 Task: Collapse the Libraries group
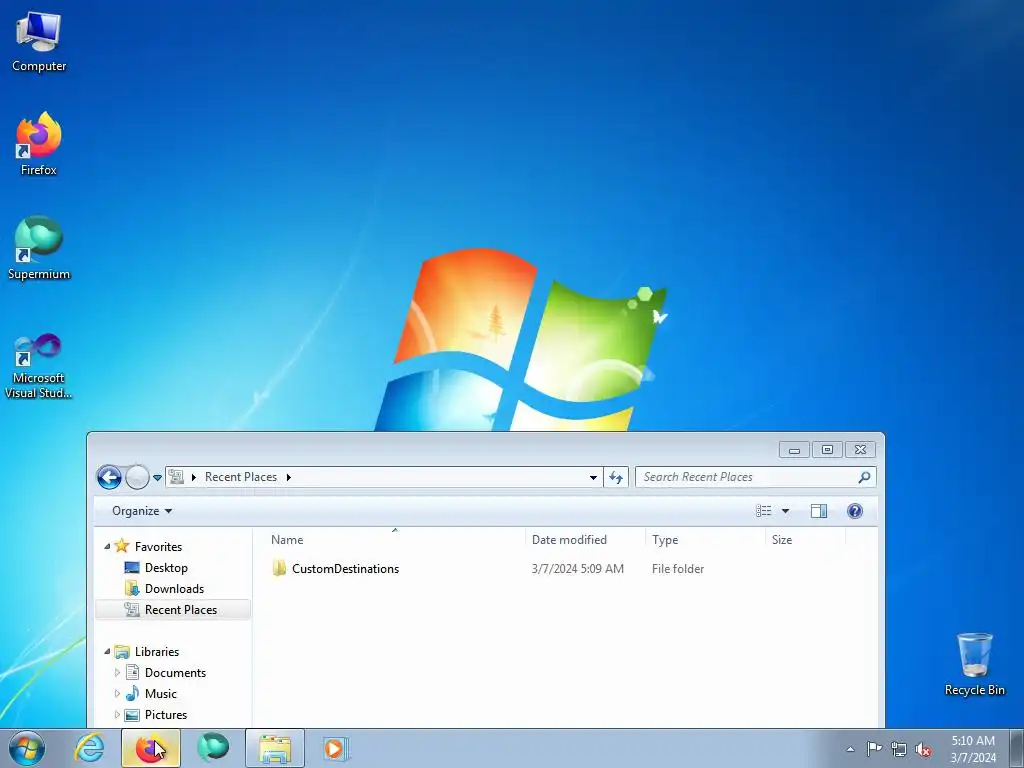pos(107,651)
